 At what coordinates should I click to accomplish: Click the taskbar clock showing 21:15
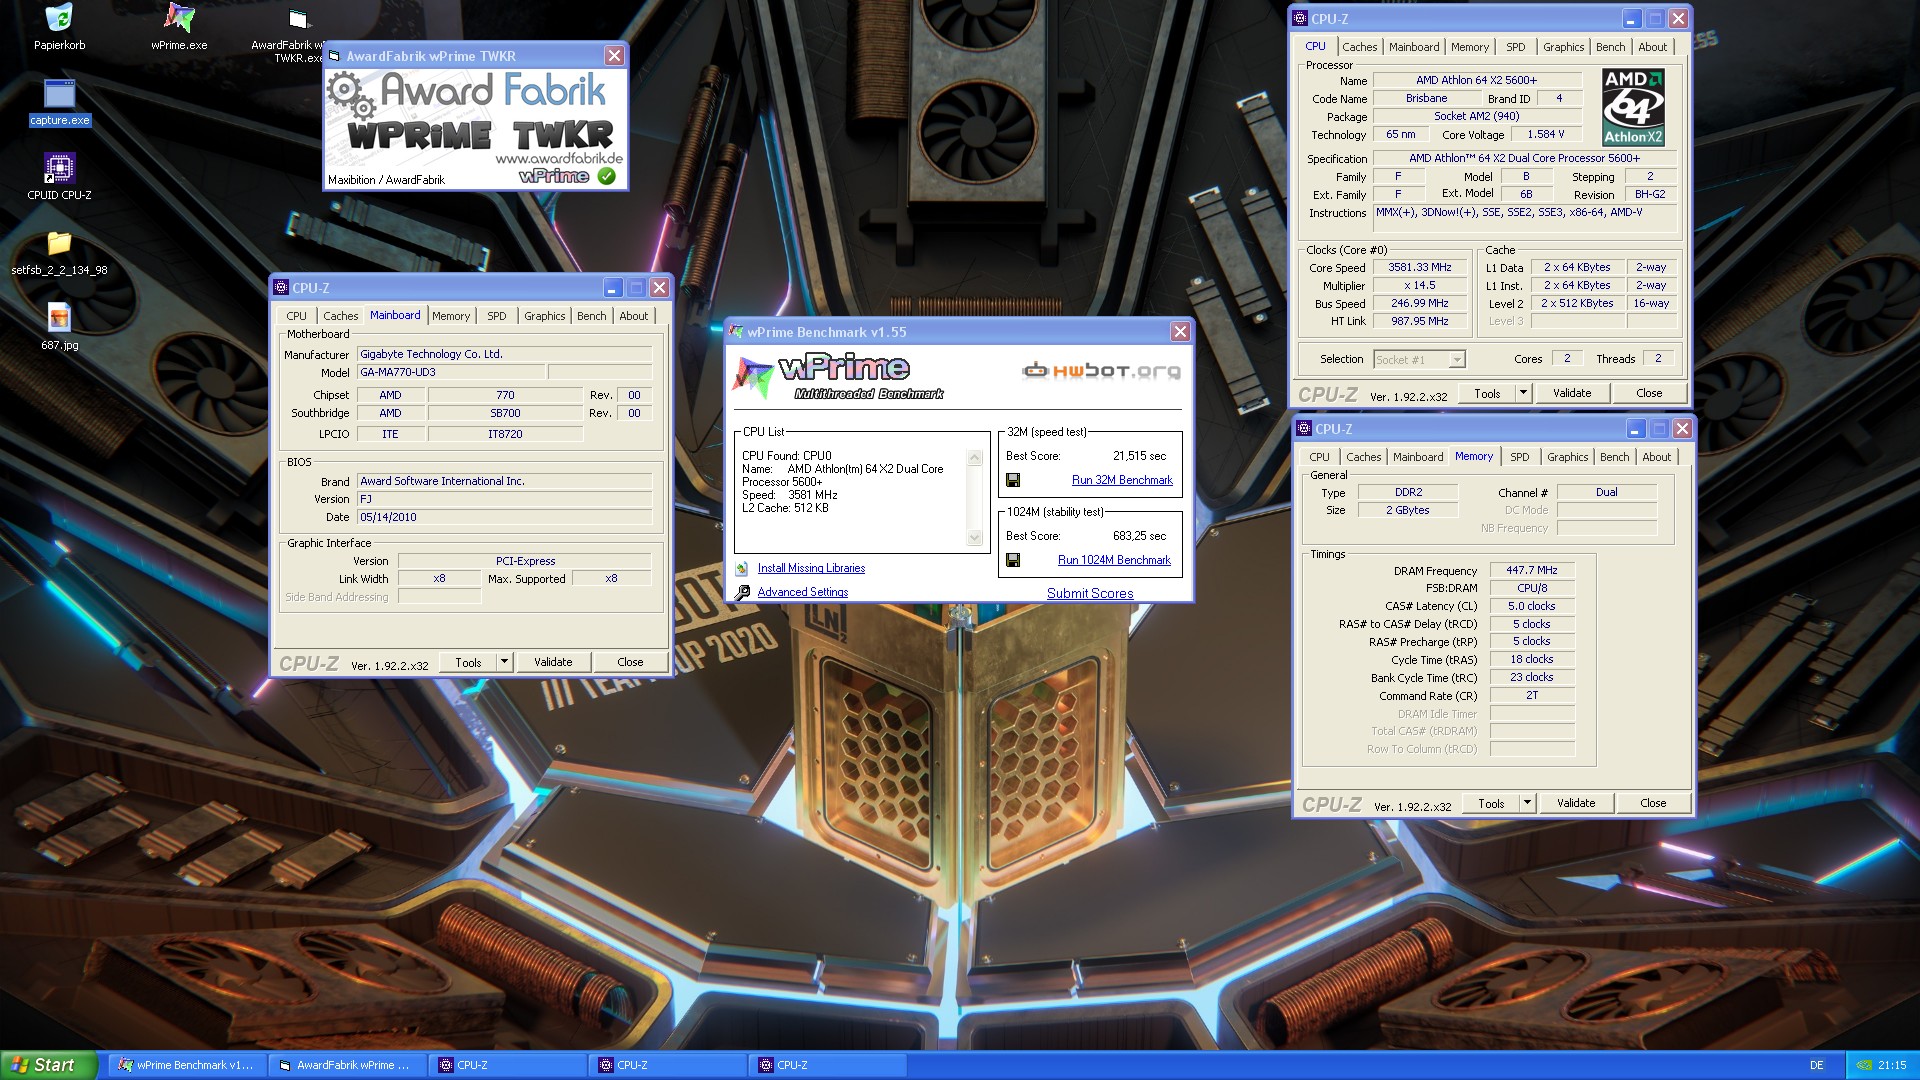1892,1065
